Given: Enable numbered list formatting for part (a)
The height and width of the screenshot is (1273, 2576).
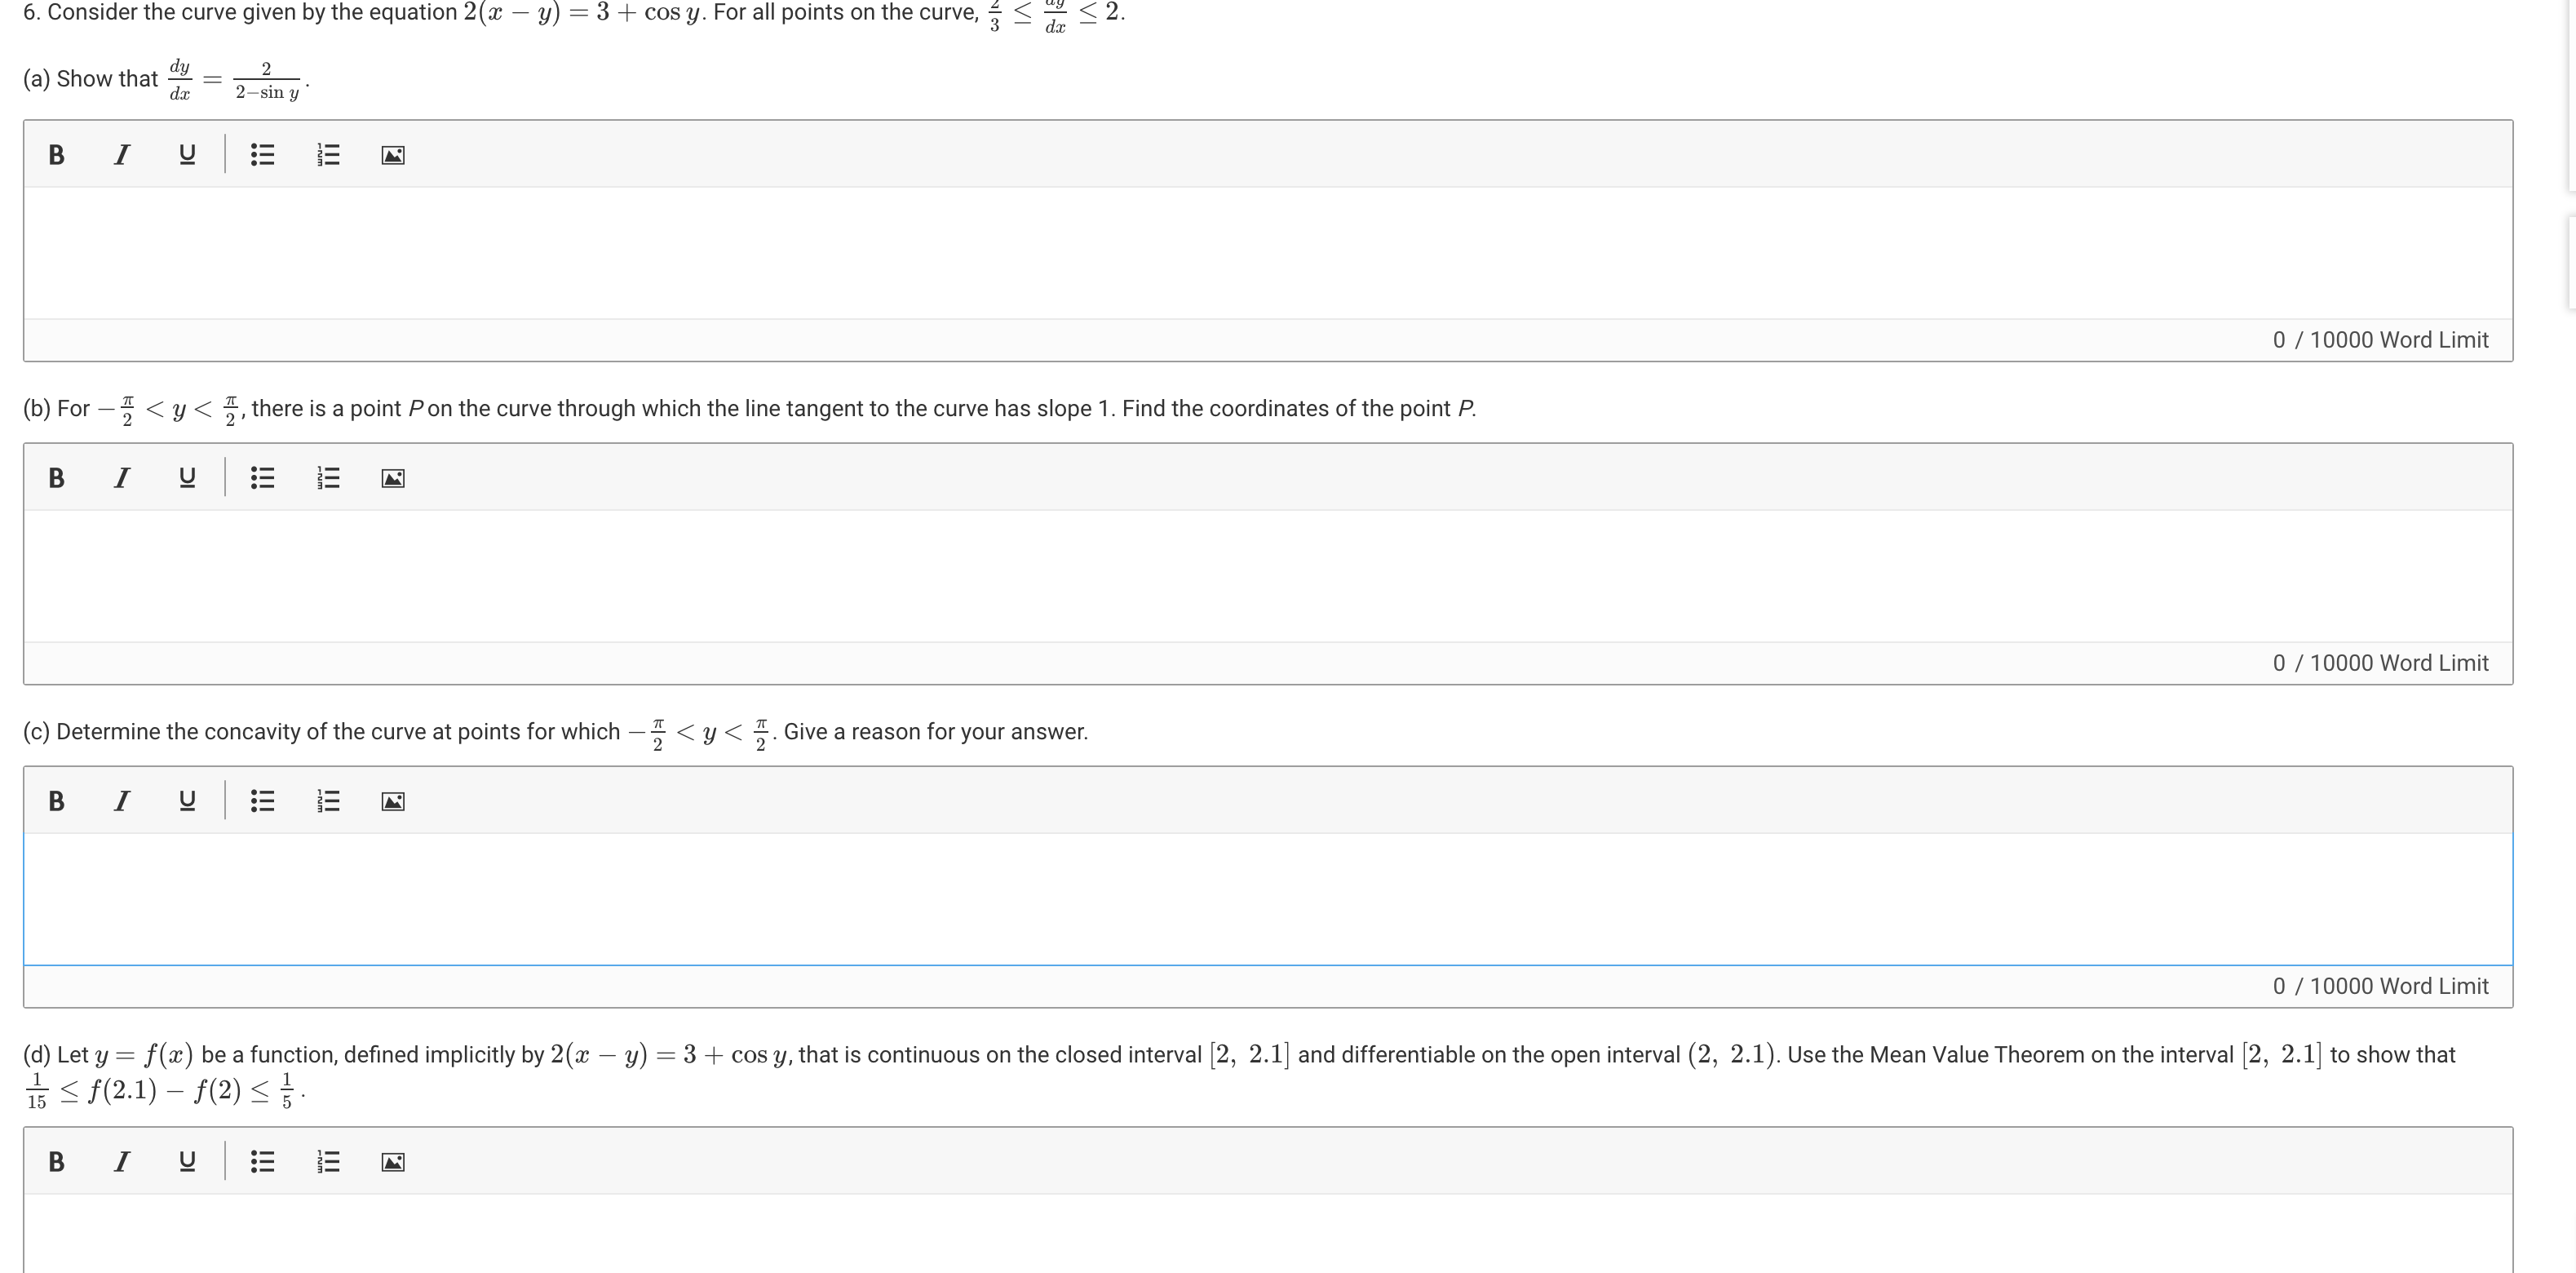Looking at the screenshot, I should click(327, 154).
